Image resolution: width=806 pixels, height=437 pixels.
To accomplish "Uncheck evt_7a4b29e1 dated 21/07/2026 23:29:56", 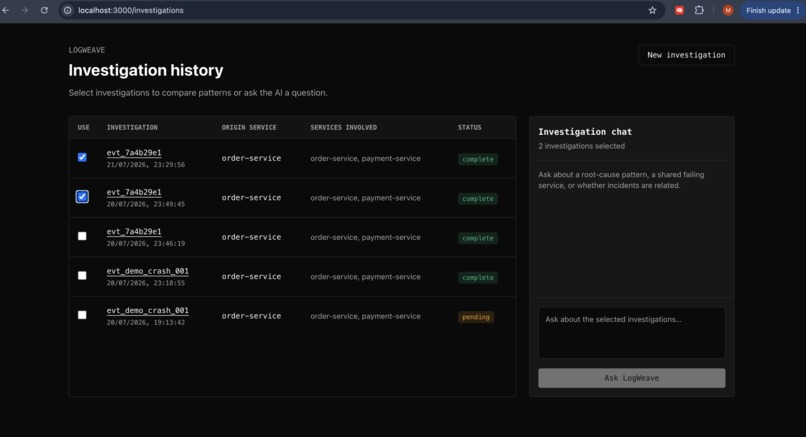I will click(82, 157).
